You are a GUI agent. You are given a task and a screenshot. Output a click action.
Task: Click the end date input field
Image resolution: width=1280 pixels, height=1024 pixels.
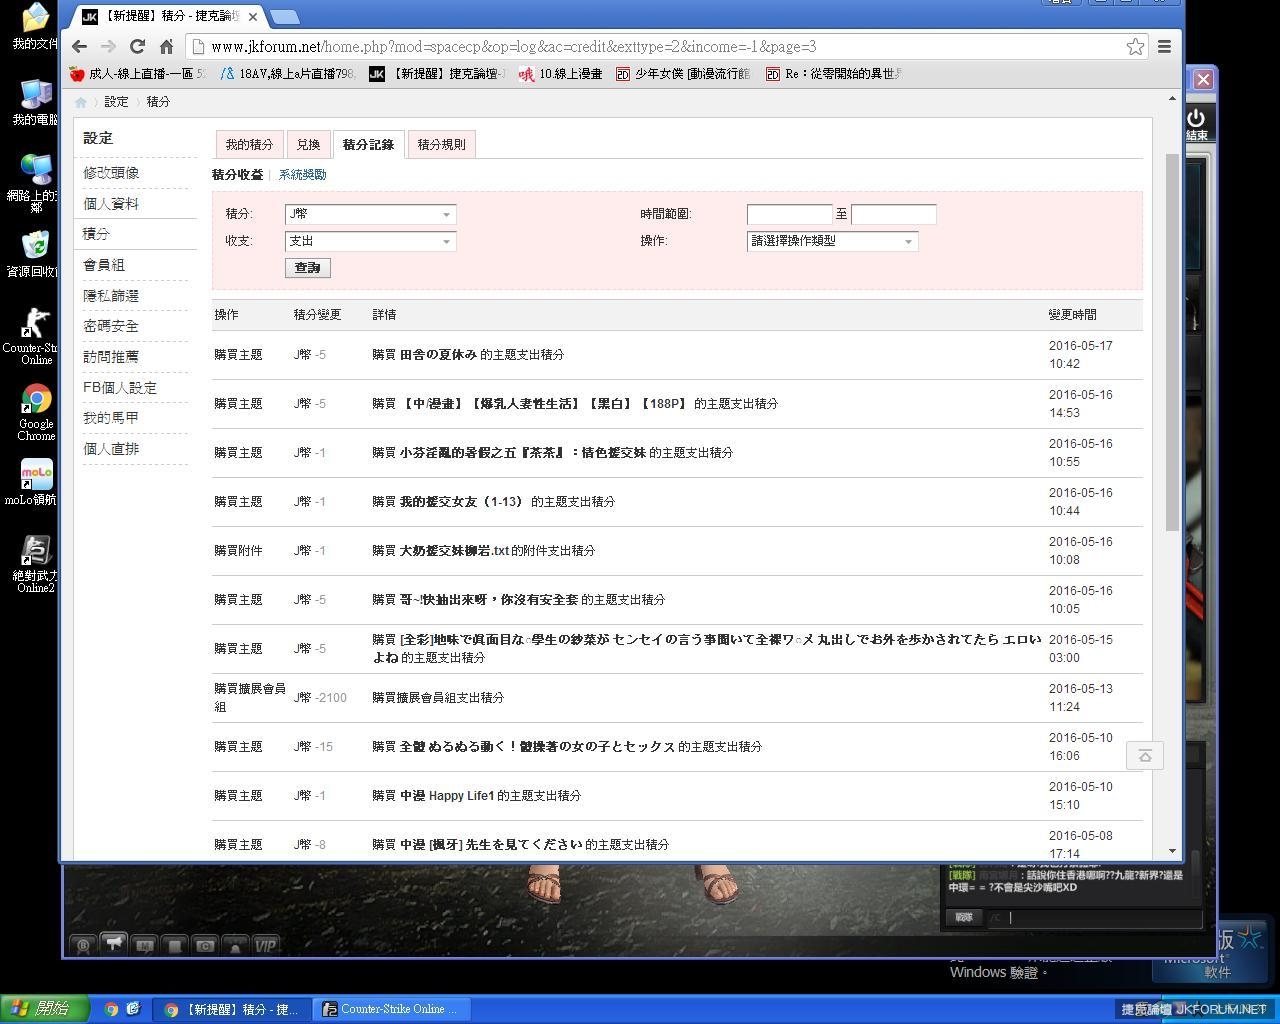[x=893, y=214]
